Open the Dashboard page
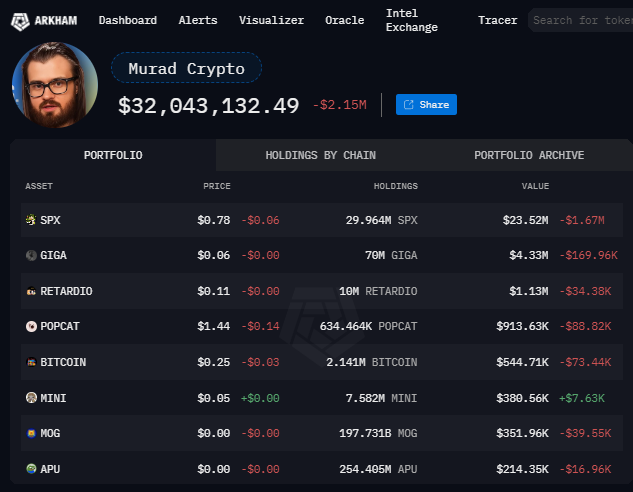 tap(128, 20)
